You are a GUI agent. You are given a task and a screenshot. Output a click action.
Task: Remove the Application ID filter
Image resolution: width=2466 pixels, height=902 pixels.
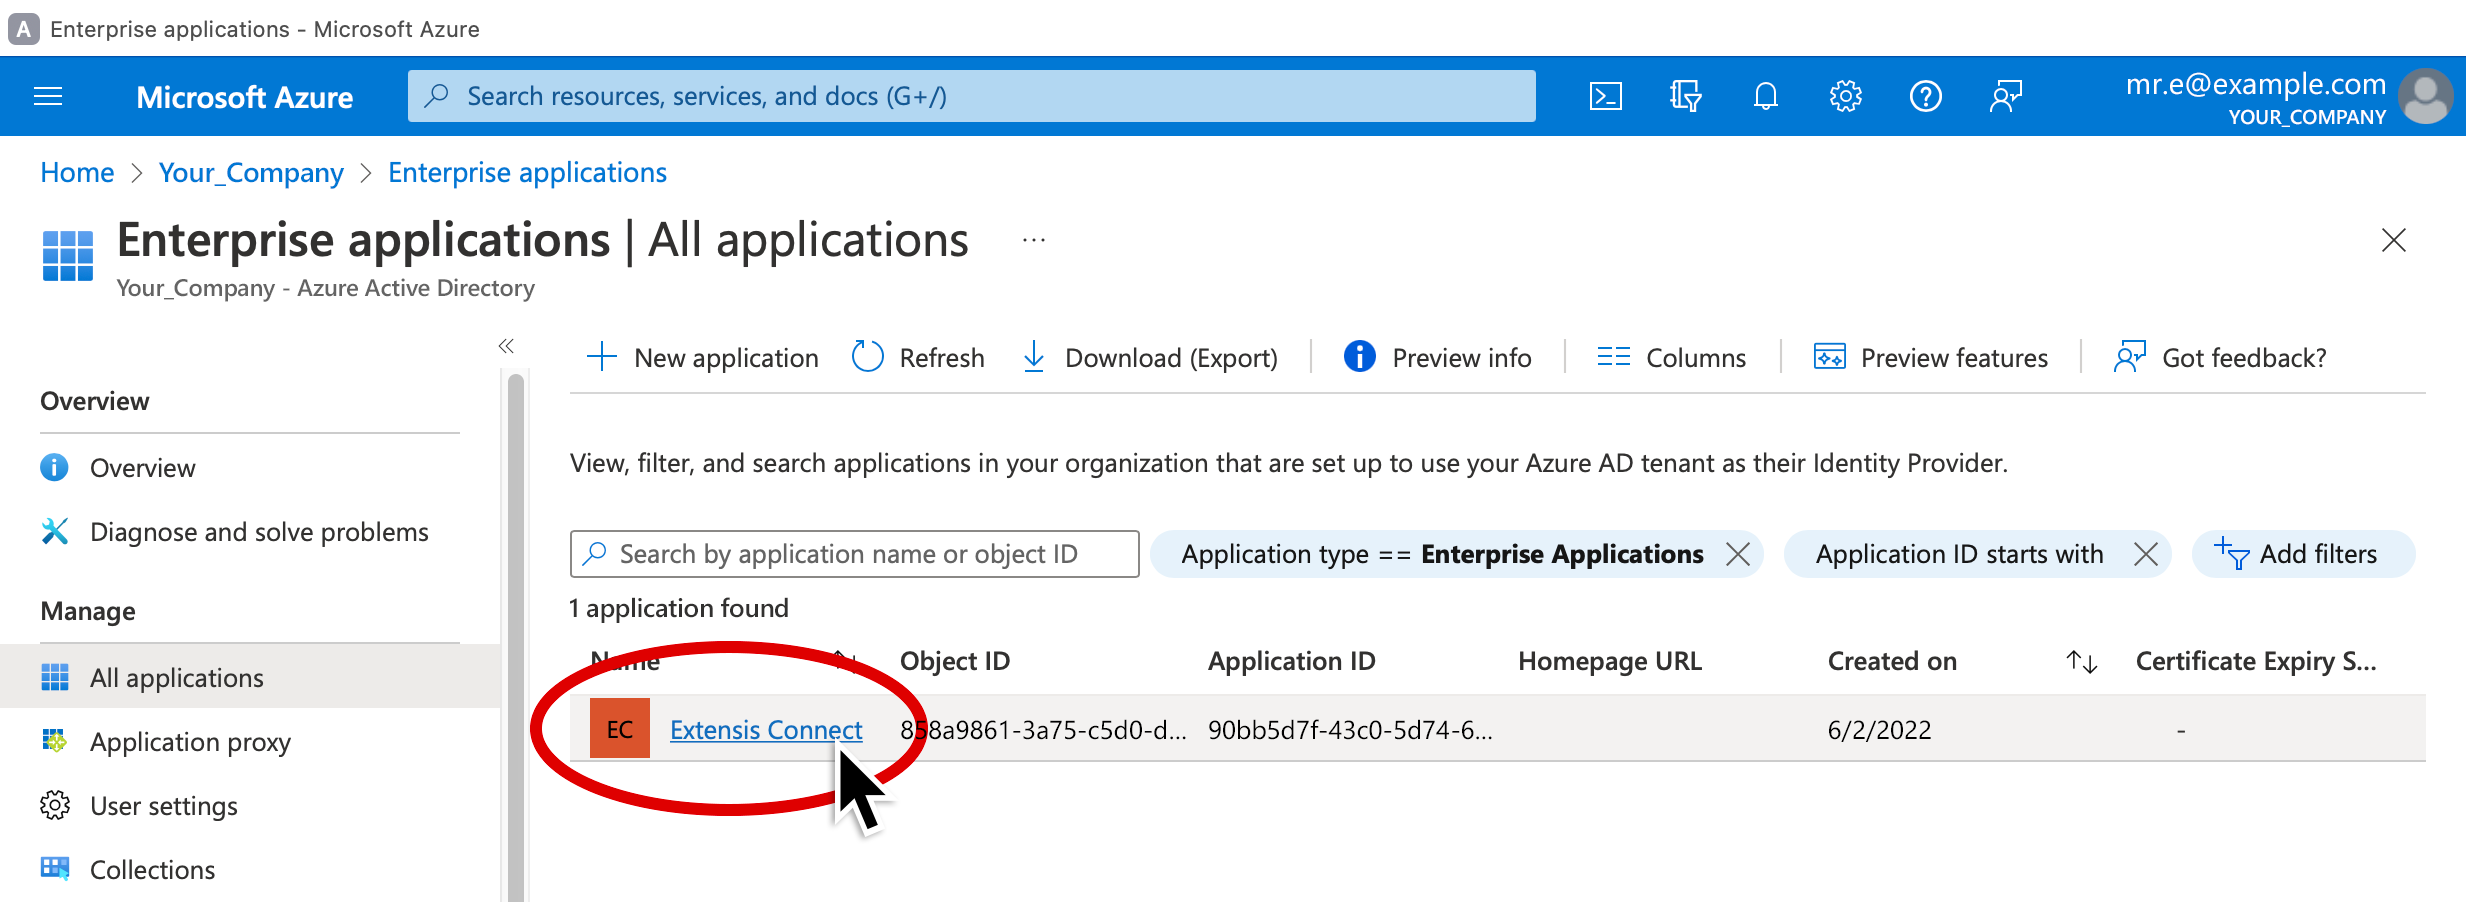[2146, 554]
